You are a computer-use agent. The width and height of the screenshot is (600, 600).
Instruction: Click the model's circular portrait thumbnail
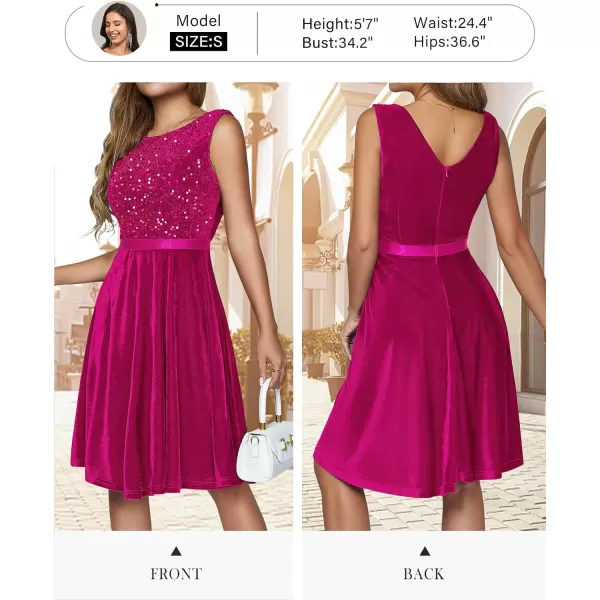pos(119,29)
